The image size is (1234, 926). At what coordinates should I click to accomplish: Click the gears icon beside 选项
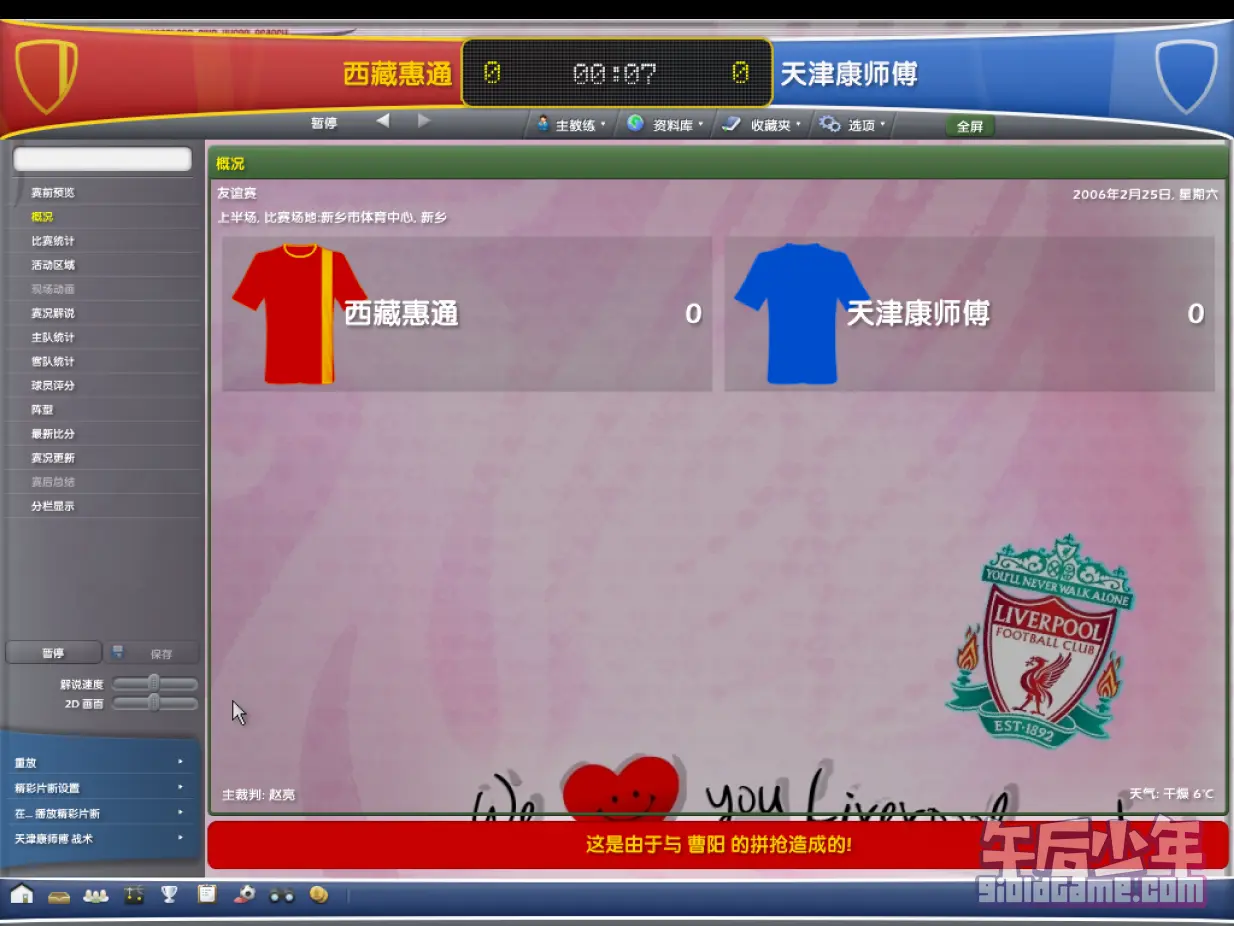[829, 124]
